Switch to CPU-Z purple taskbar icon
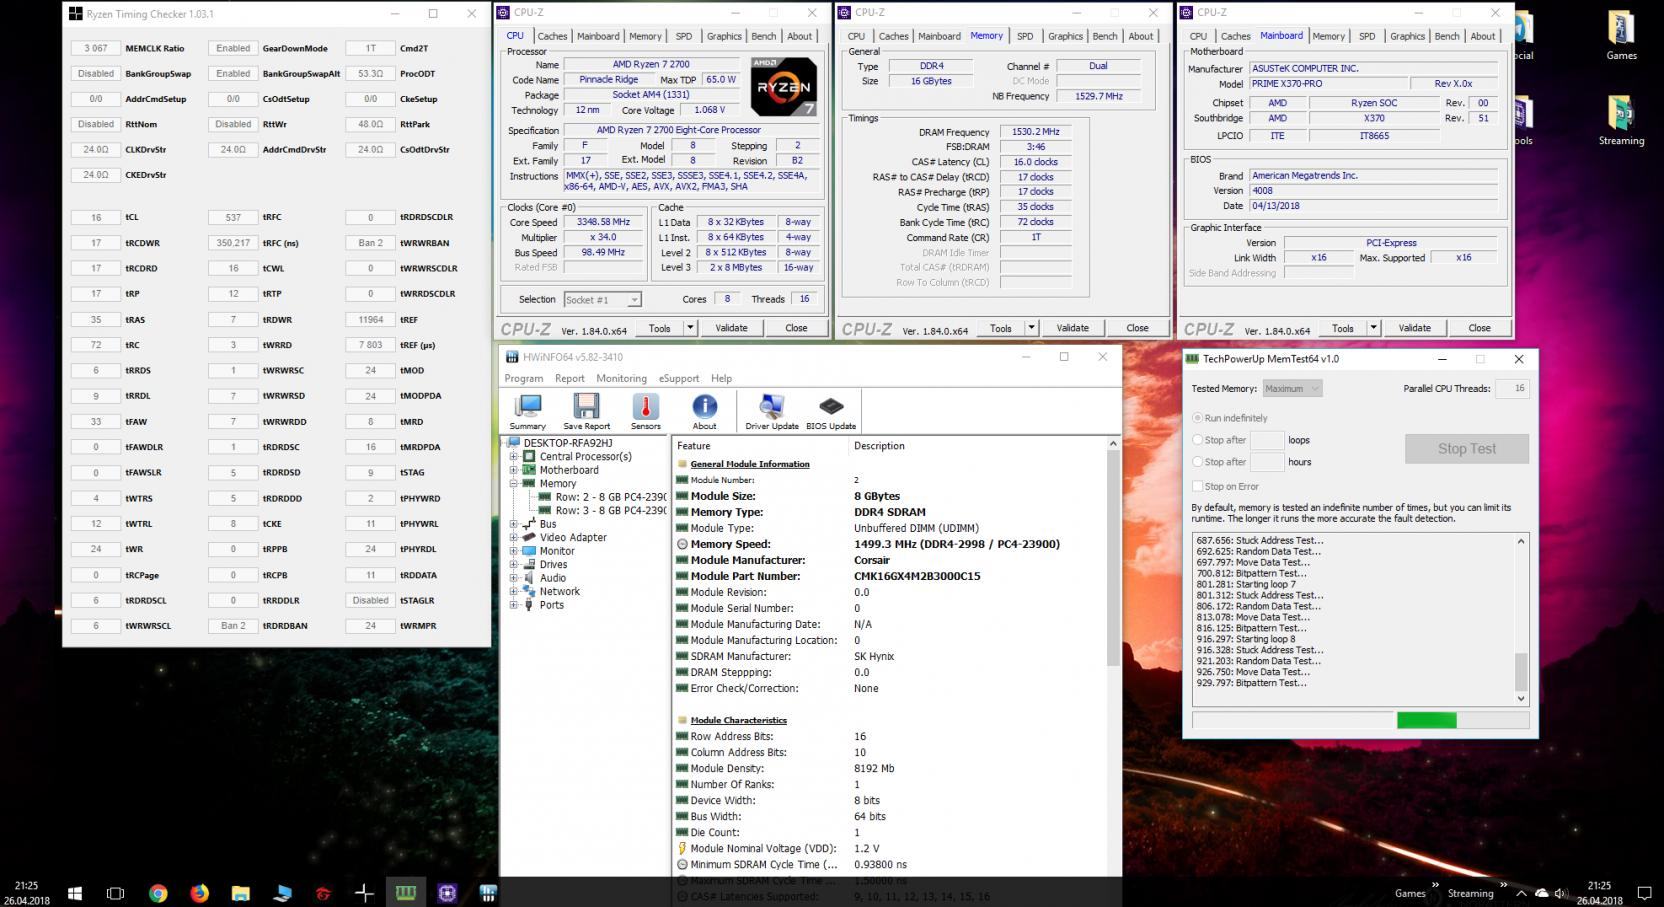1664x907 pixels. (446, 893)
